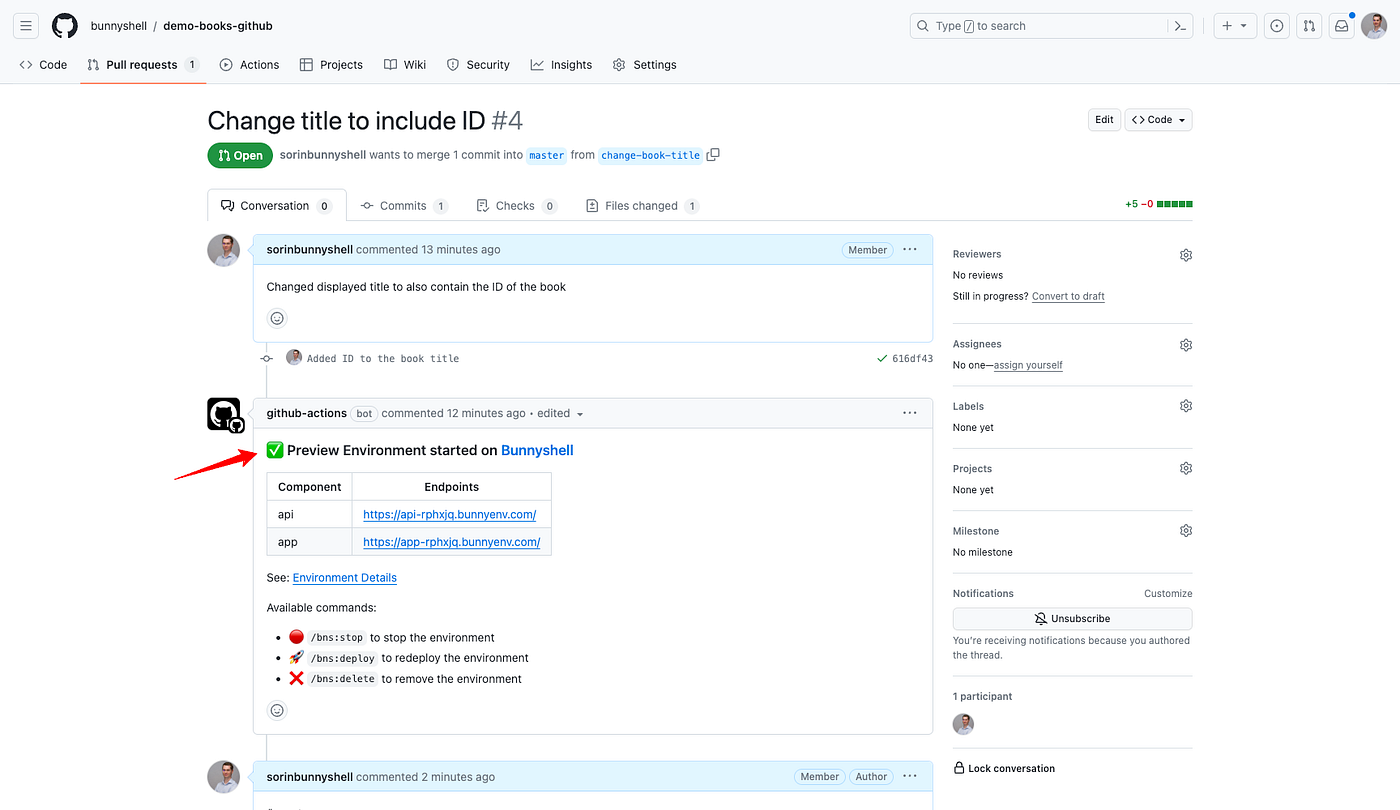The width and height of the screenshot is (1400, 810).
Task: Open the issues icon in header
Action: click(1276, 26)
